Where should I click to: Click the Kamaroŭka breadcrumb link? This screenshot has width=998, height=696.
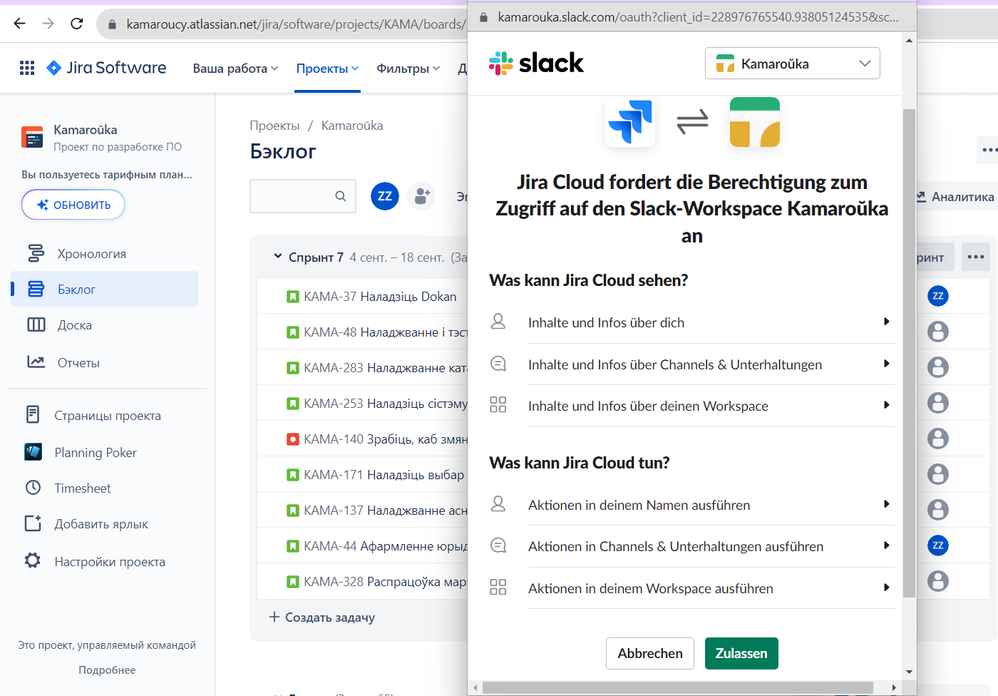[x=352, y=125]
